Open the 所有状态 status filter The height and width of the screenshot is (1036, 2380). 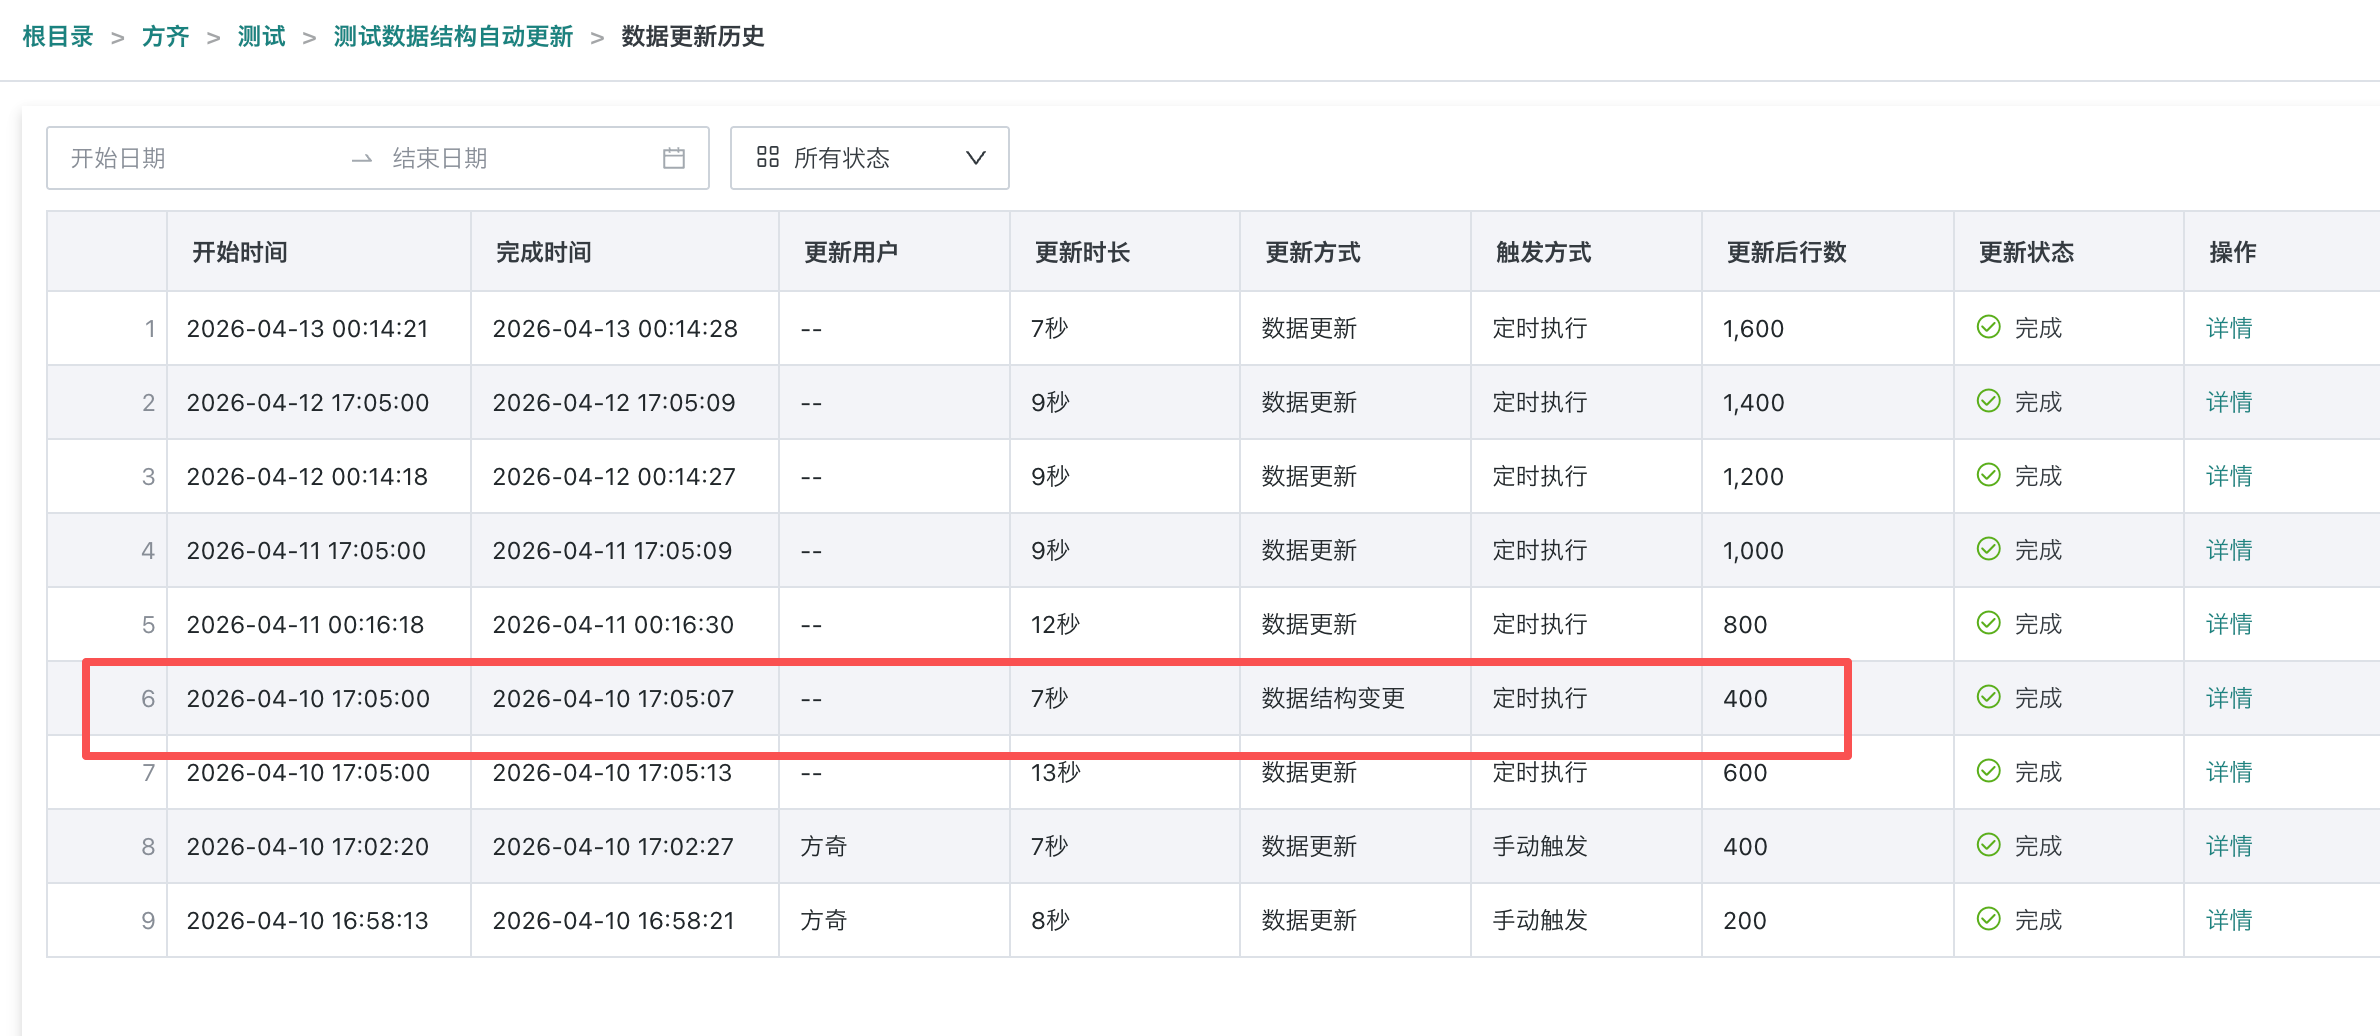click(x=868, y=158)
